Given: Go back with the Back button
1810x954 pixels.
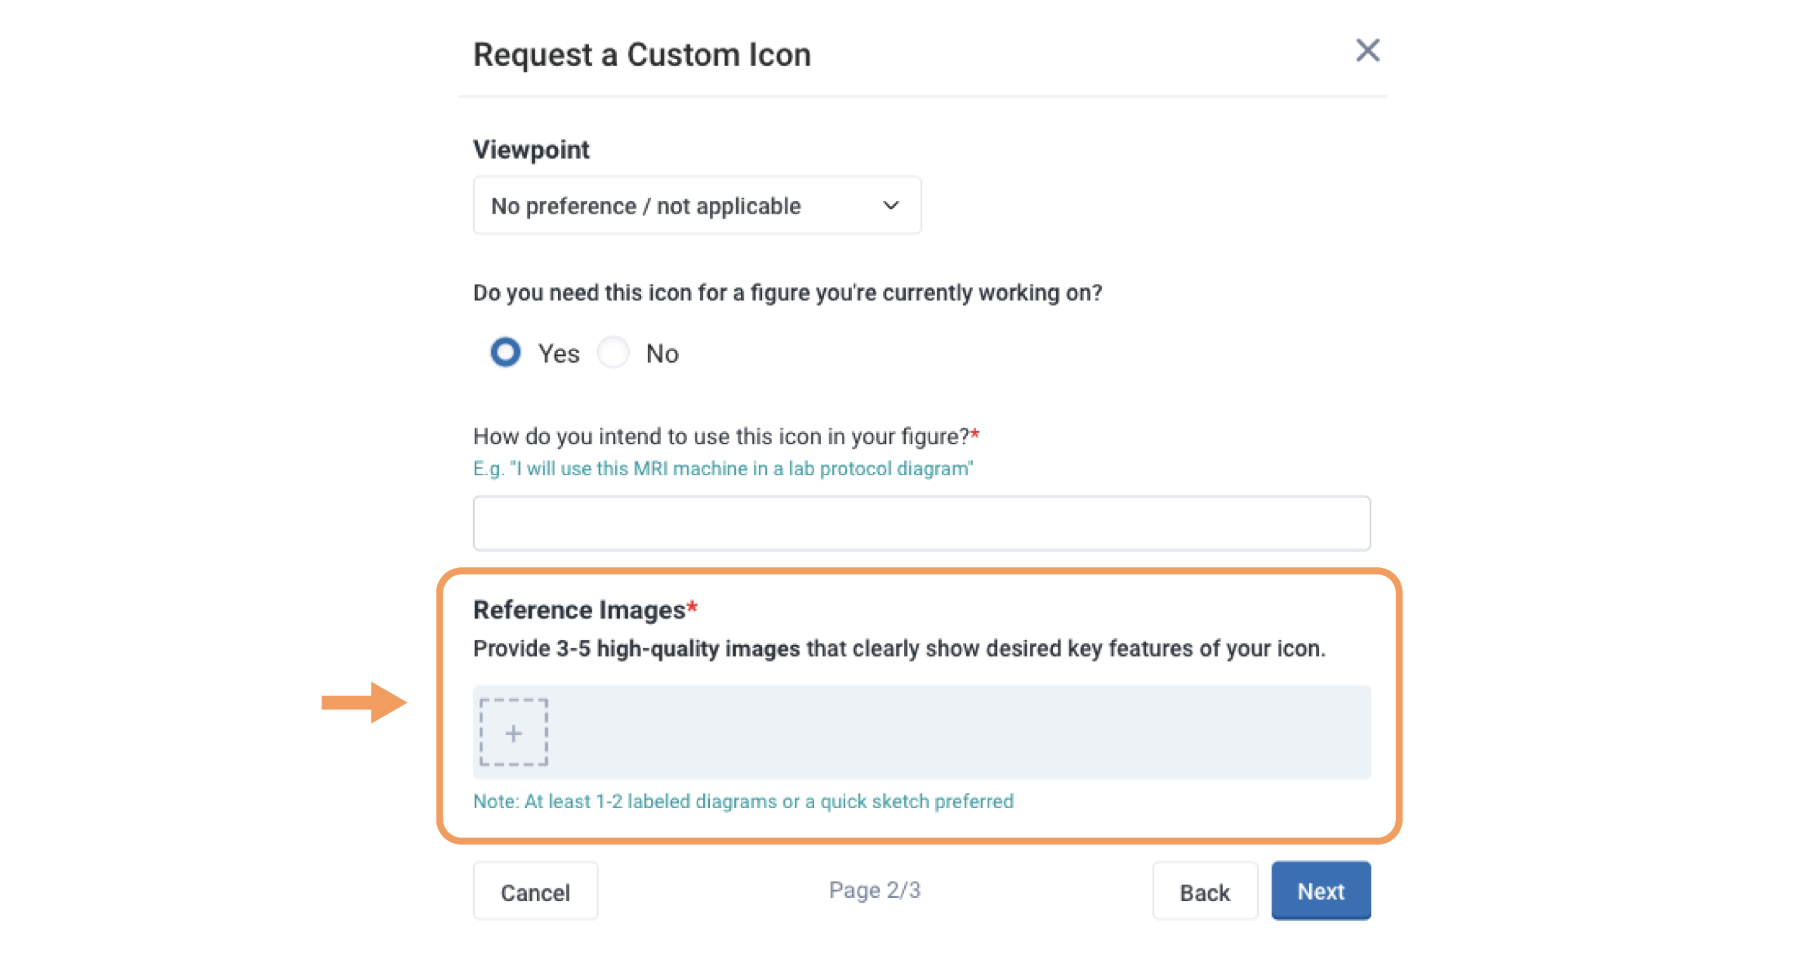Looking at the screenshot, I should coord(1204,892).
